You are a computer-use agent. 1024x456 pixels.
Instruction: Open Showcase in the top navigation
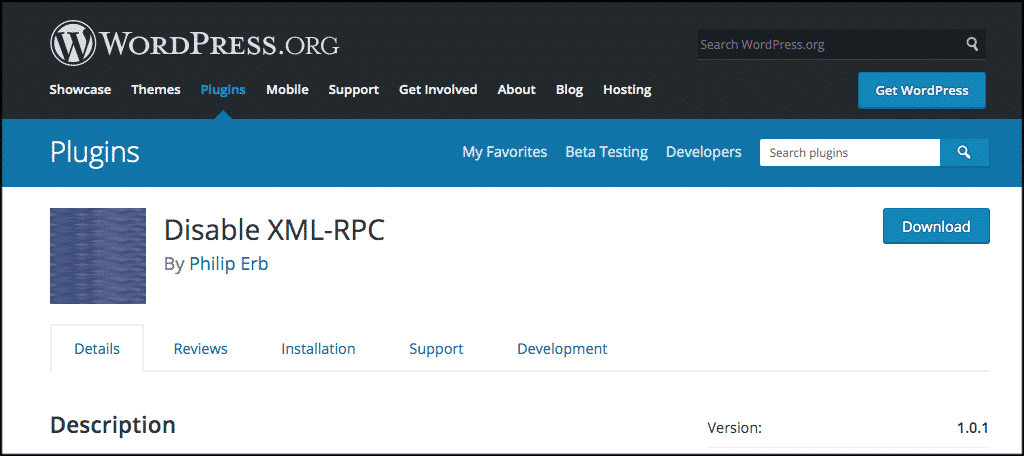[x=80, y=90]
